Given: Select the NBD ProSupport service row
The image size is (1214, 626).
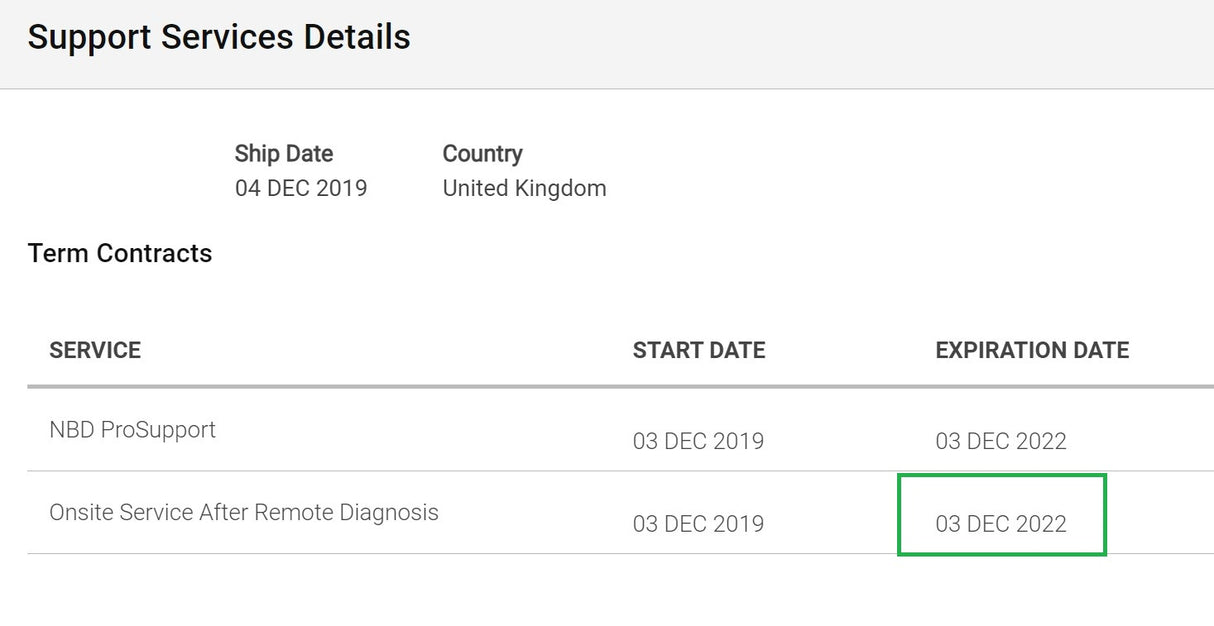Looking at the screenshot, I should coord(620,430).
